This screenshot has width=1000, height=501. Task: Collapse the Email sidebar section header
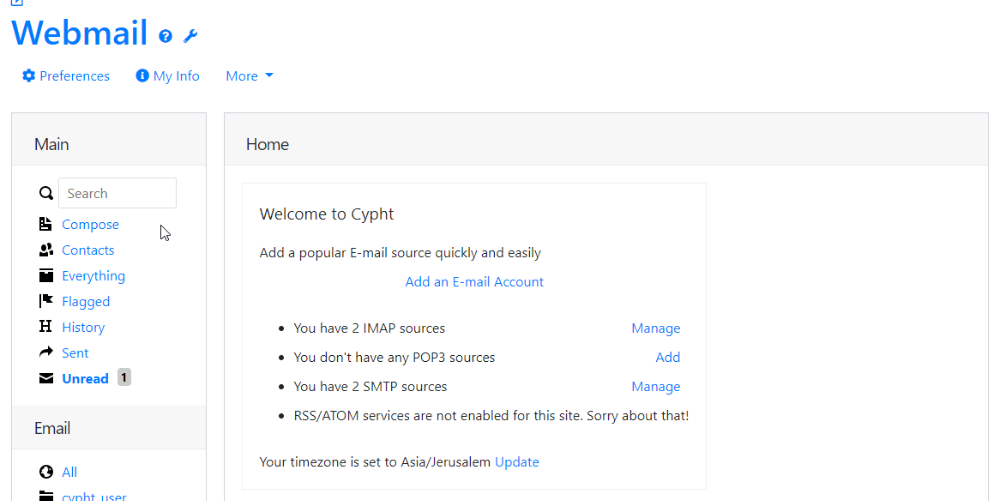pyautogui.click(x=109, y=428)
